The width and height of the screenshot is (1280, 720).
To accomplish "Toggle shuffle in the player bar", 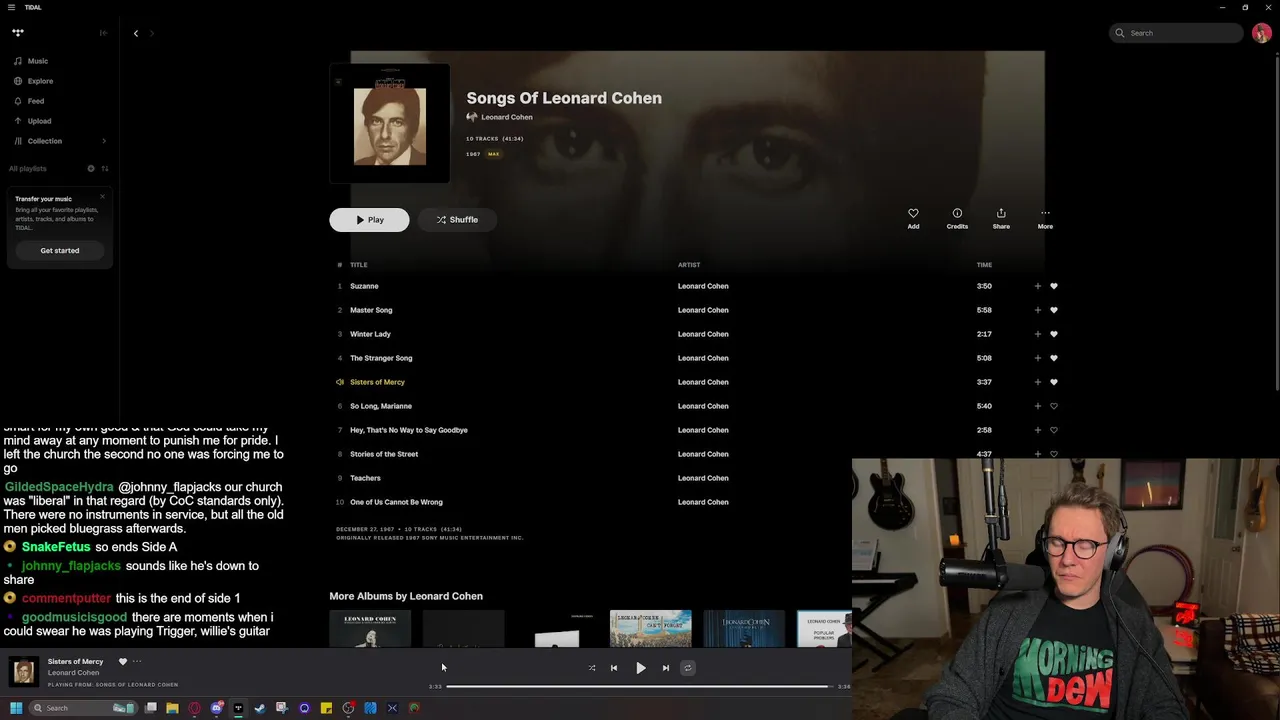I will pyautogui.click(x=592, y=668).
